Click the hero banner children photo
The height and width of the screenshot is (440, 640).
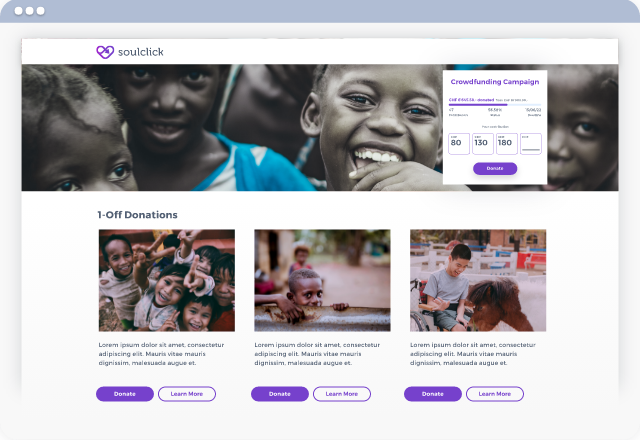coord(233,127)
